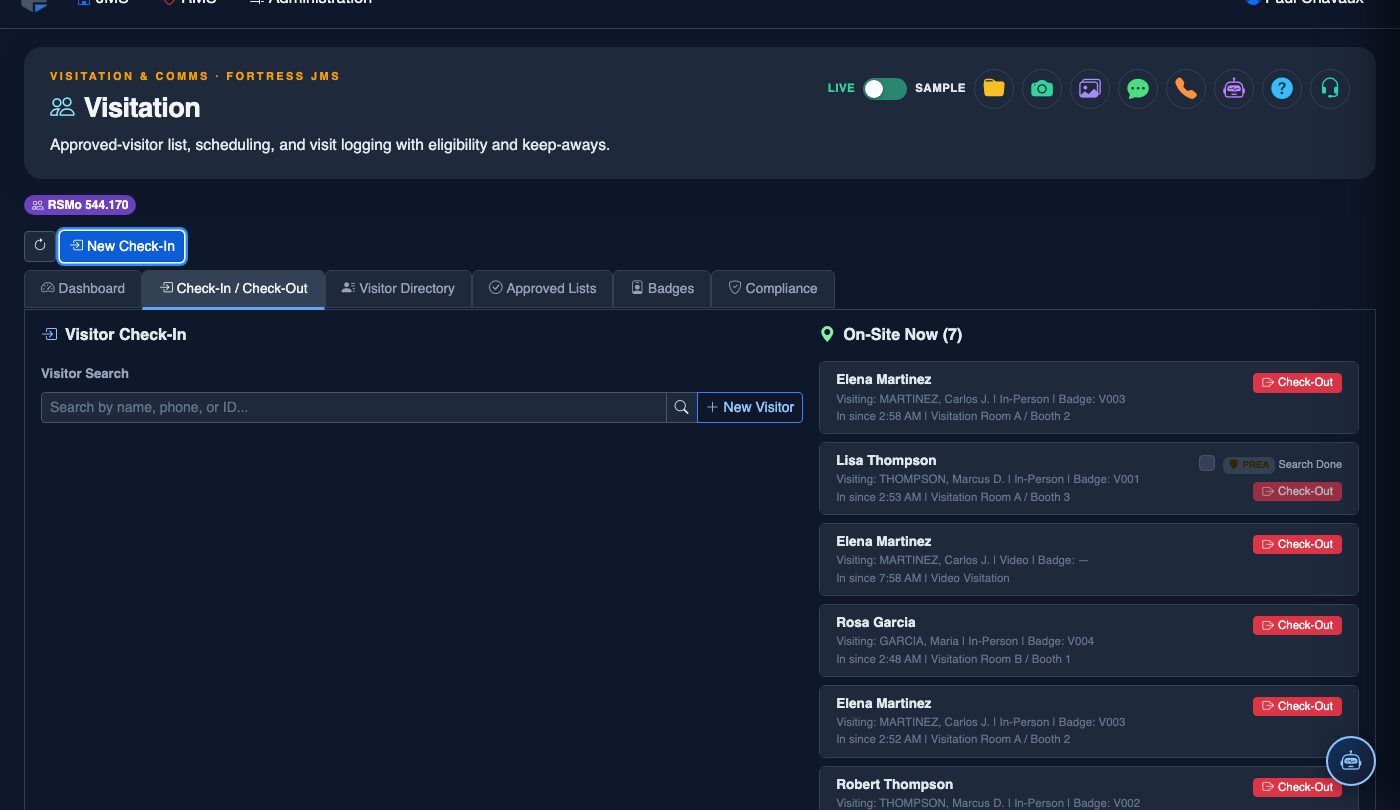Check out Elena Martinez's video visitation
The height and width of the screenshot is (810, 1400).
(x=1297, y=544)
